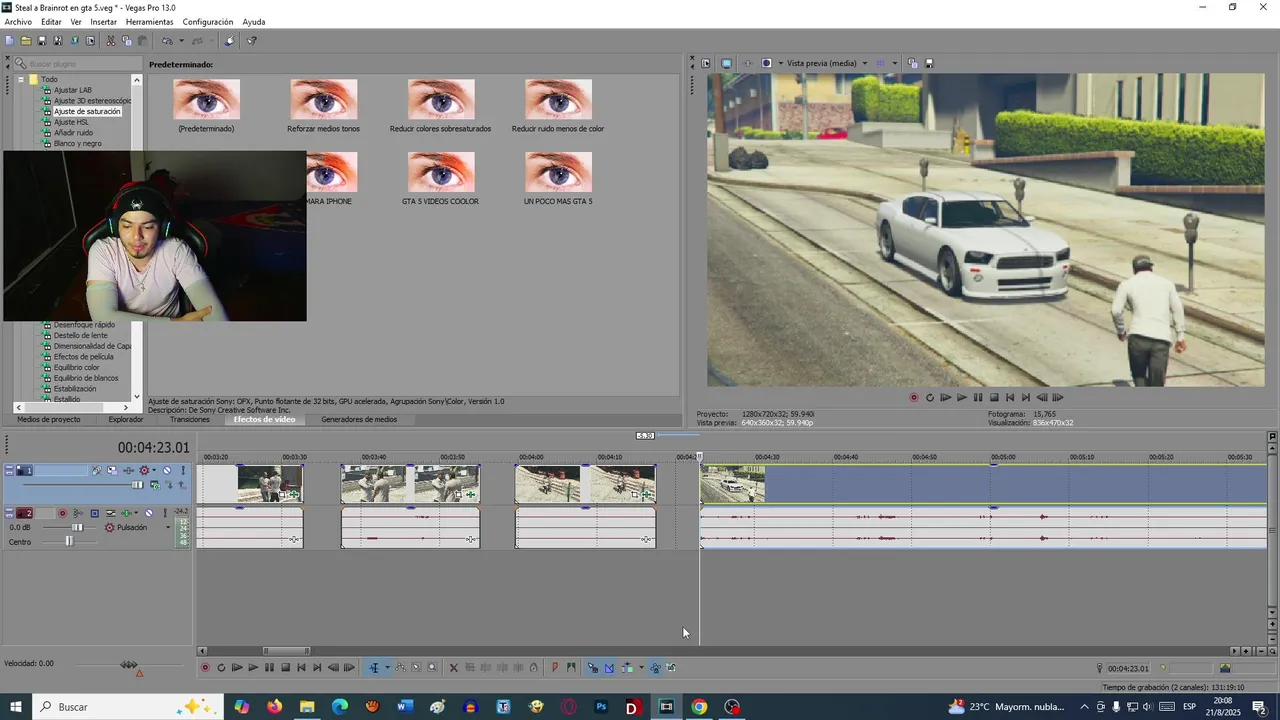Mute video track 1
This screenshot has height=720, width=1280.
pyautogui.click(x=167, y=470)
